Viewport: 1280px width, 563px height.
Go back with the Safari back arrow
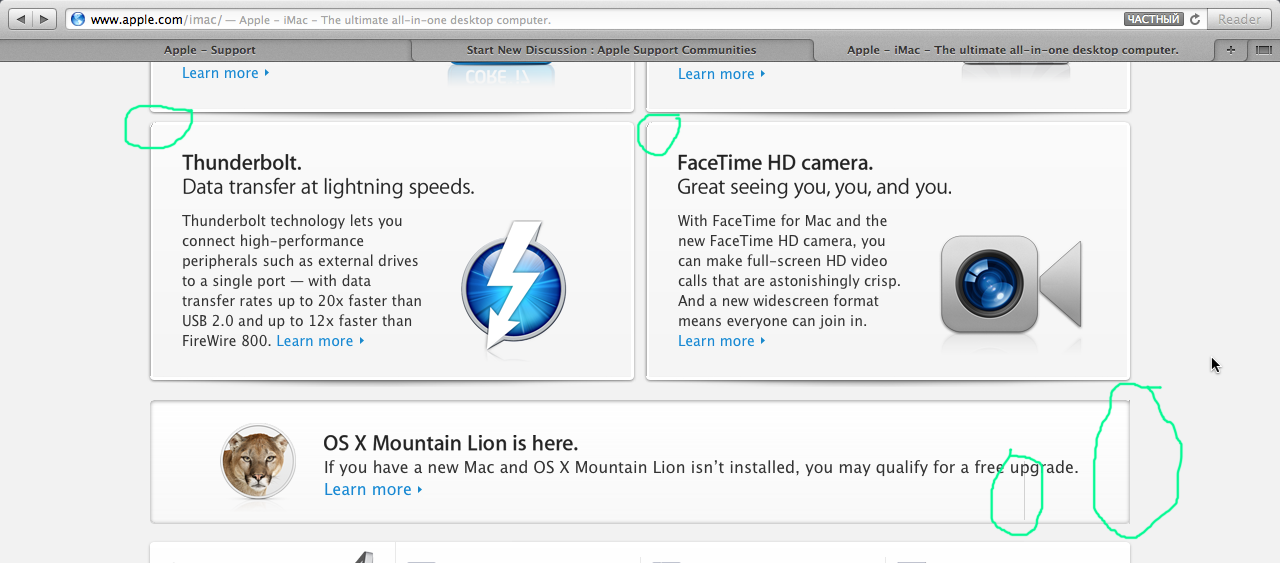20,19
